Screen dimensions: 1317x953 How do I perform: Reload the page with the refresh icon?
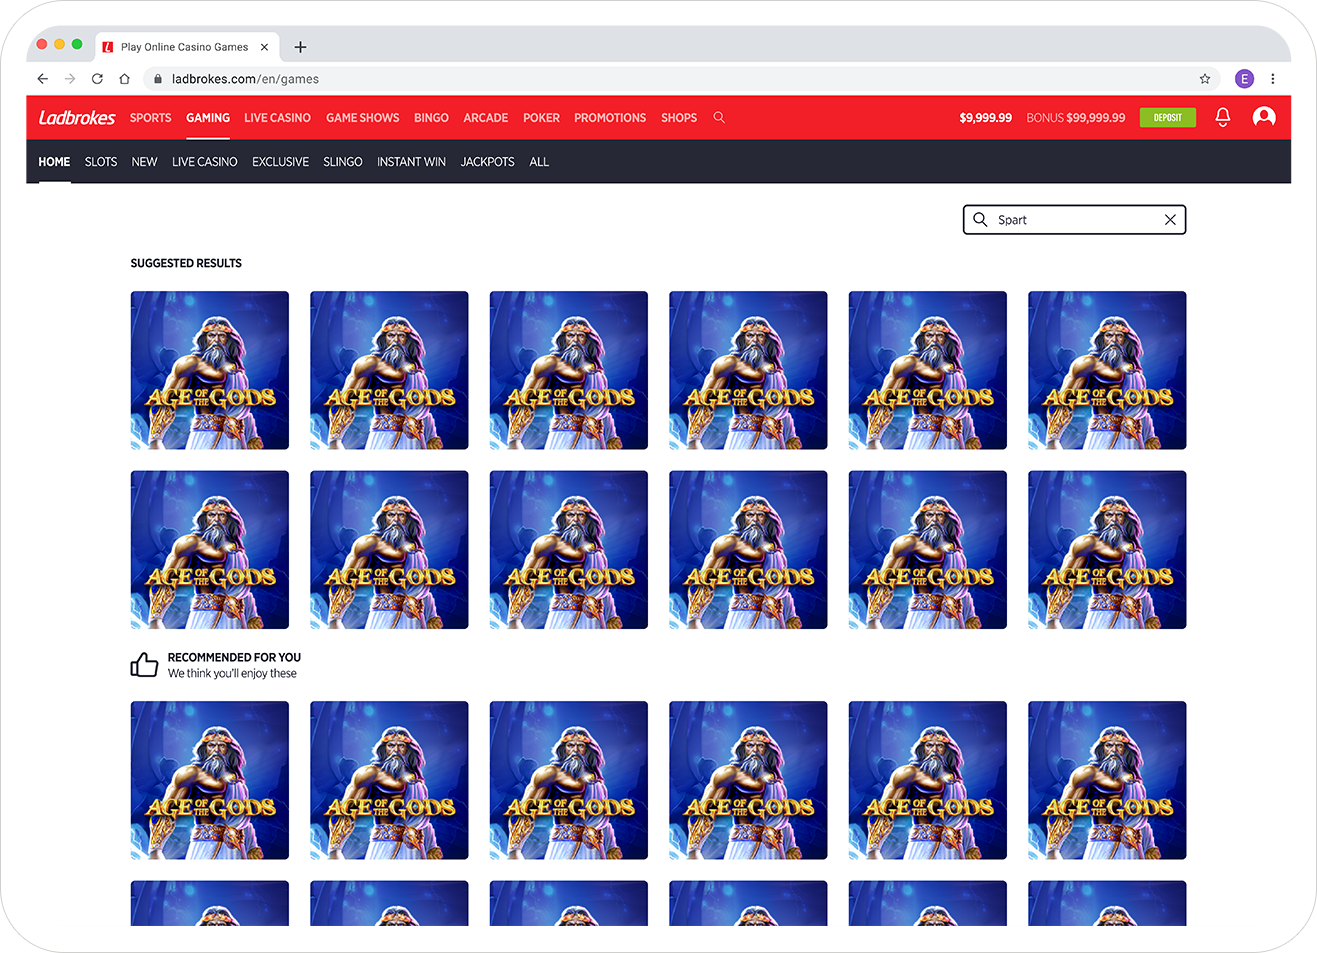point(97,79)
